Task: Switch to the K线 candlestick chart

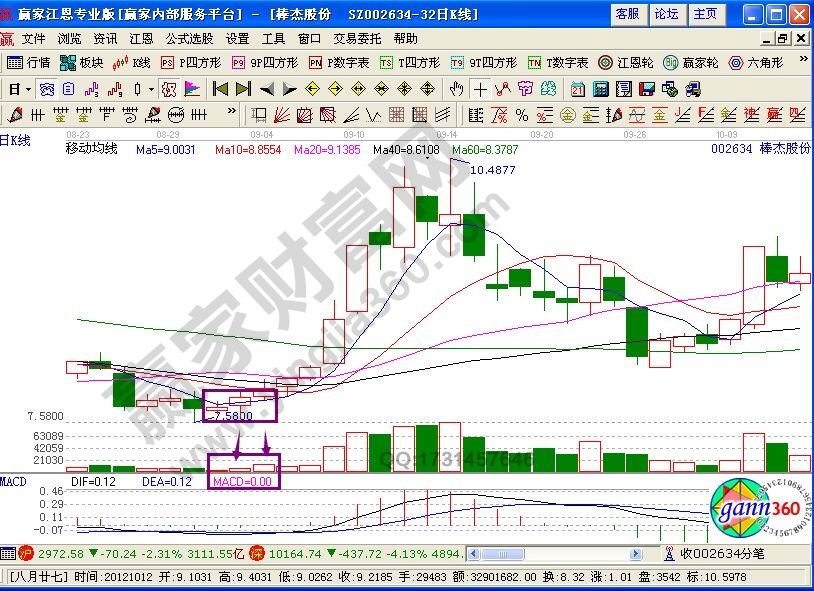Action: coord(133,62)
